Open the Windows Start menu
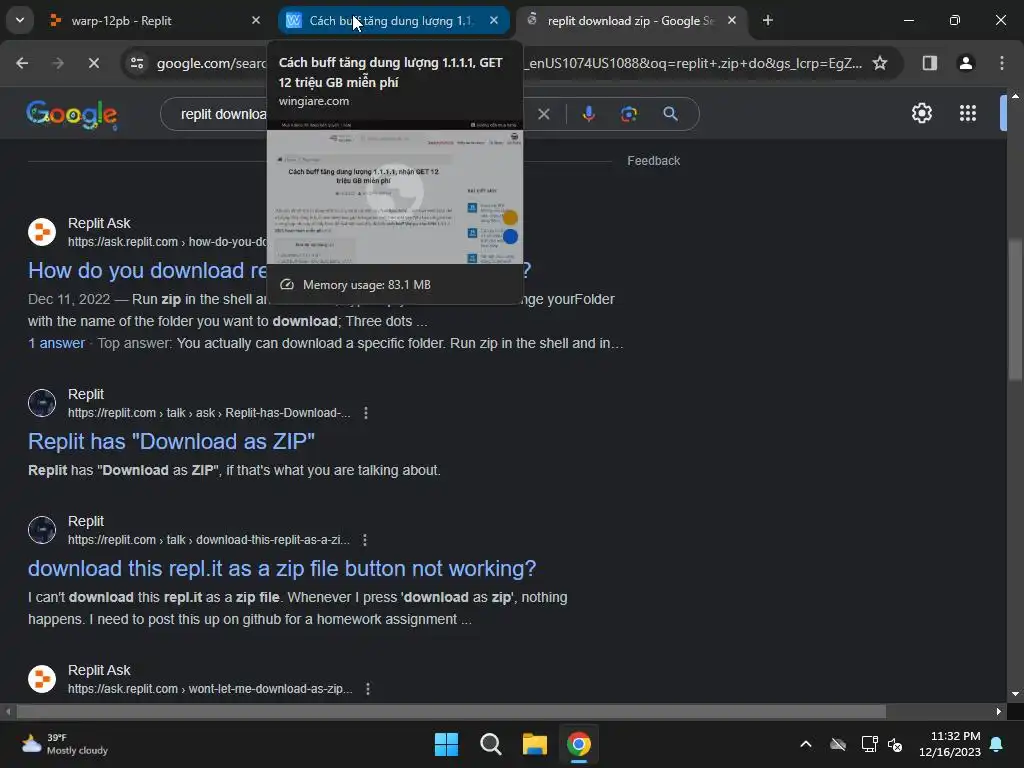Screen dimensions: 1024x768 click(x=447, y=744)
